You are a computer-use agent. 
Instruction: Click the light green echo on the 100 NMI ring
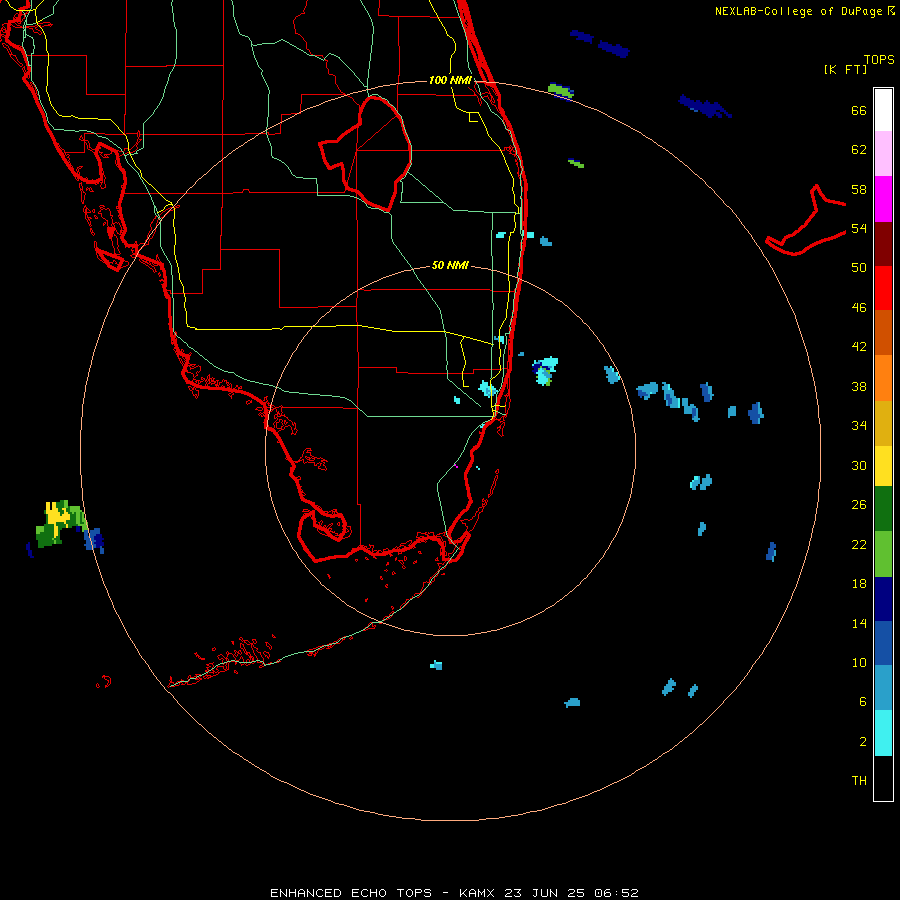pos(560,90)
